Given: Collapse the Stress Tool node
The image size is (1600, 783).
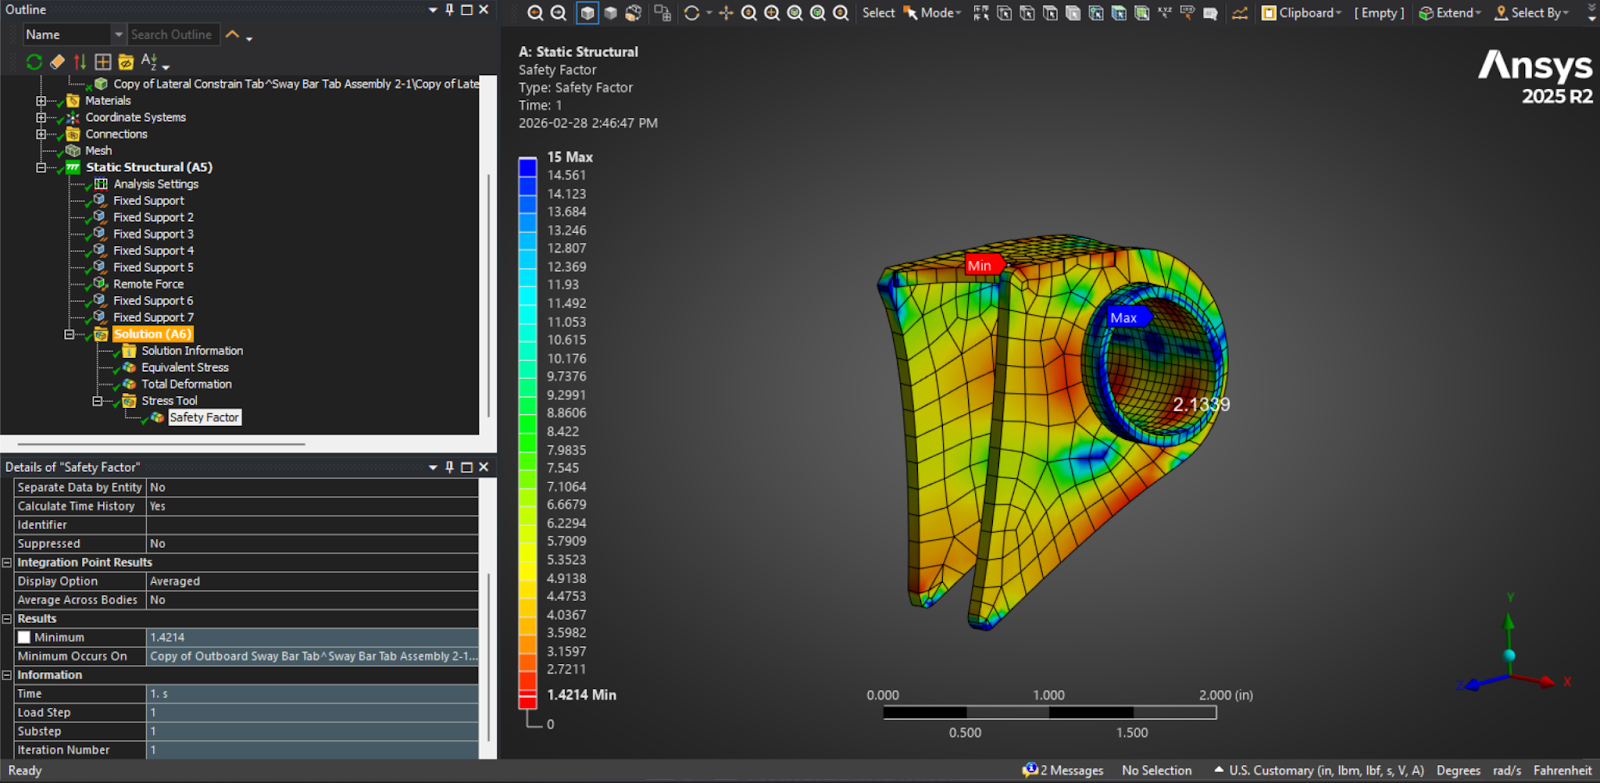Looking at the screenshot, I should point(97,401).
